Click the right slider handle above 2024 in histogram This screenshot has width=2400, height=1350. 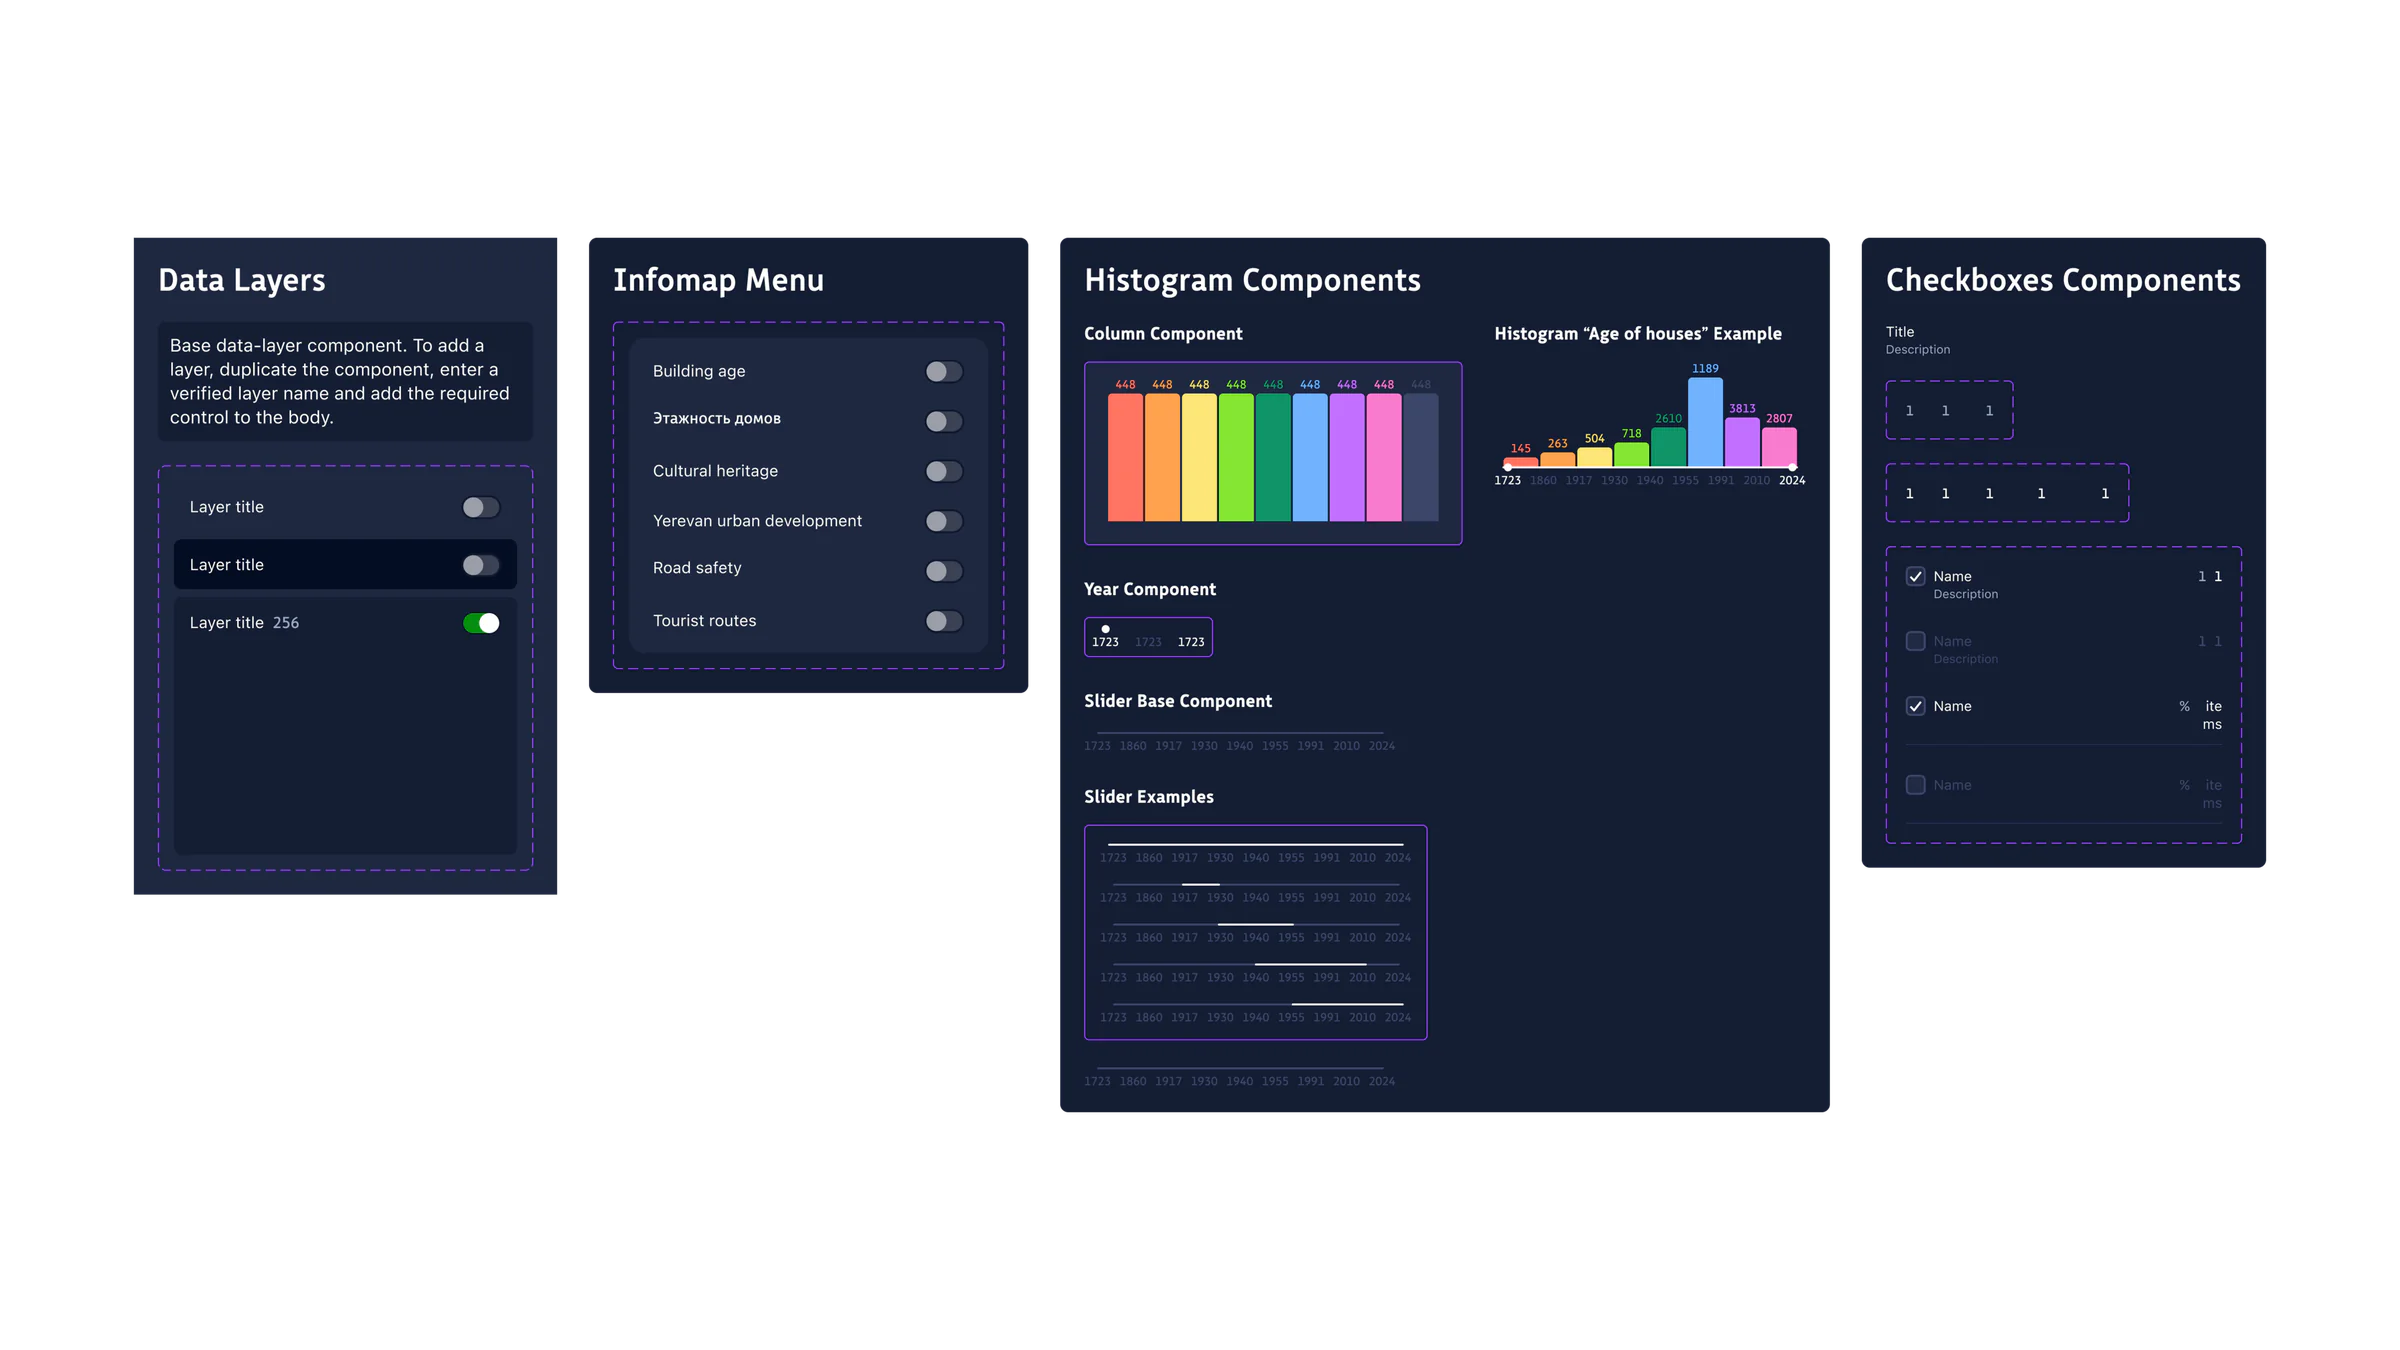coord(1792,467)
